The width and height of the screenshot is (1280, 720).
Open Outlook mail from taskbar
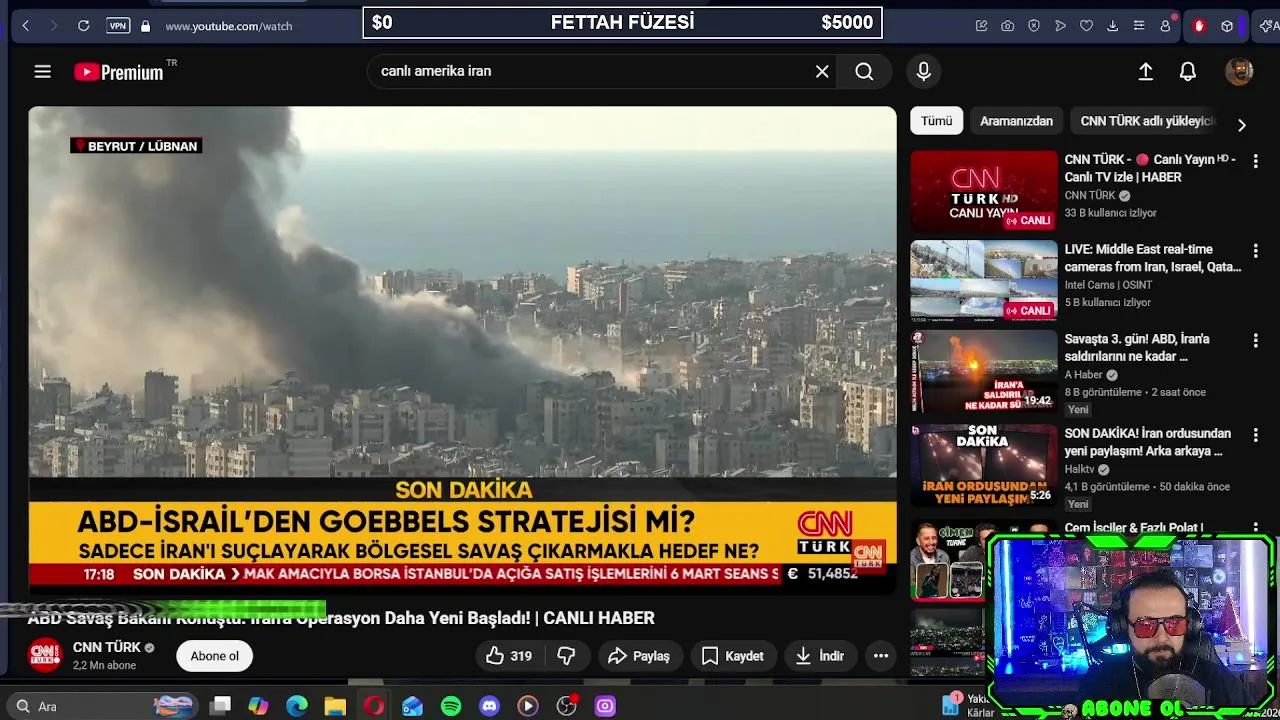[412, 706]
